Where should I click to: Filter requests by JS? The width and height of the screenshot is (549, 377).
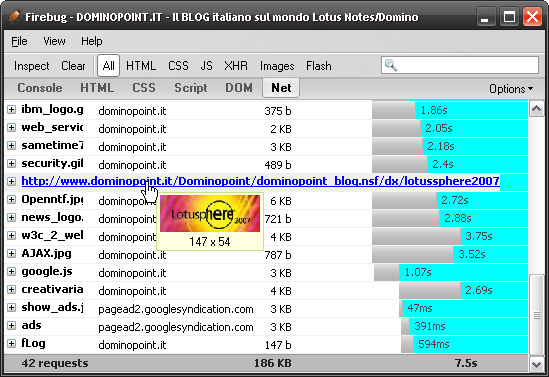tap(206, 66)
